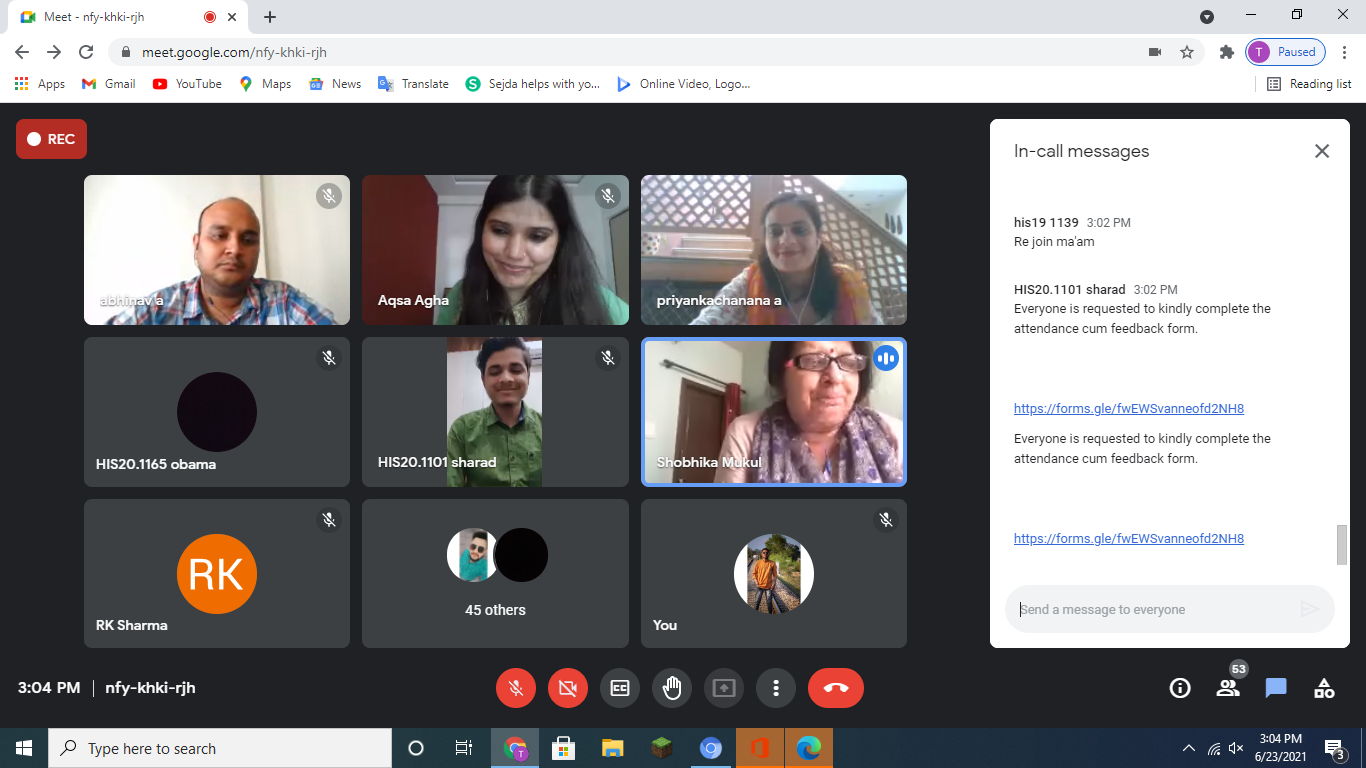The image size is (1366, 768).
Task: Expand the hidden system tray icons
Action: pos(1188,748)
